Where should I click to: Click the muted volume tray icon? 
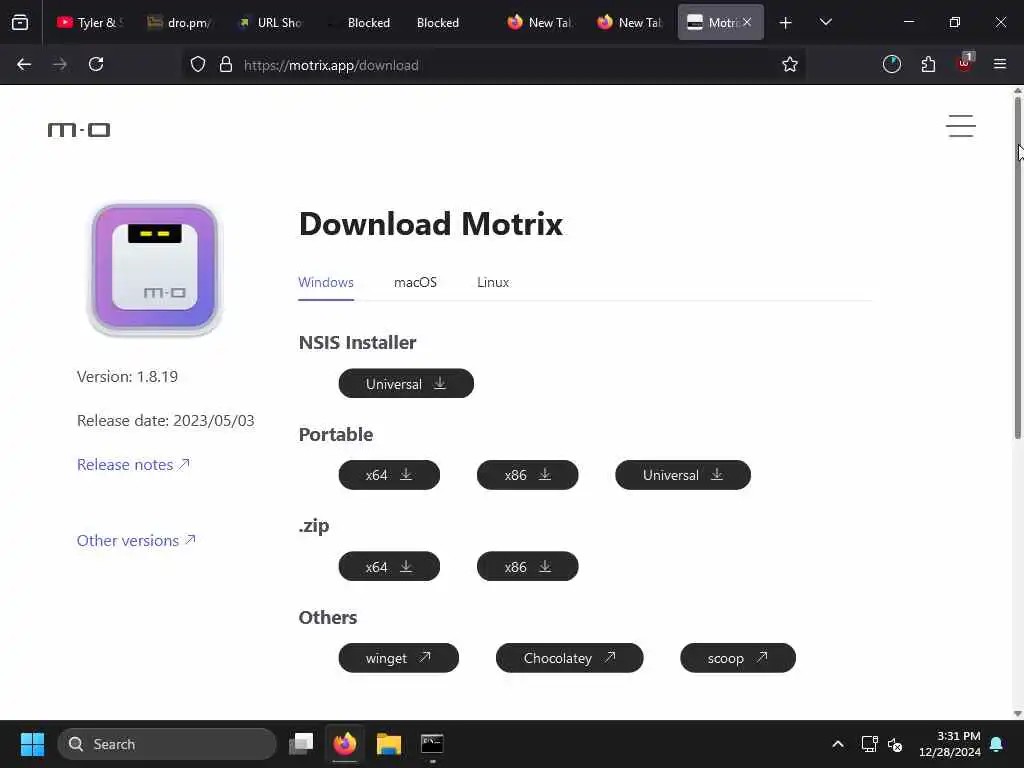coord(895,744)
